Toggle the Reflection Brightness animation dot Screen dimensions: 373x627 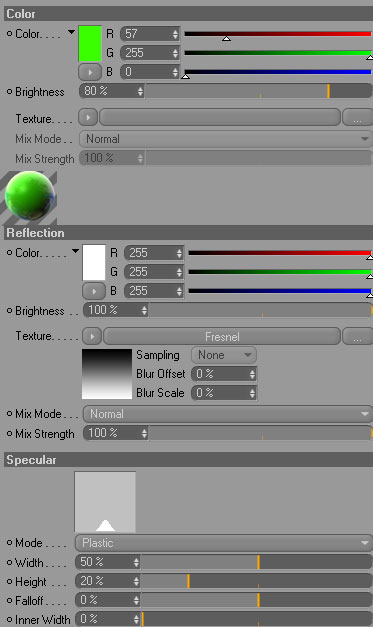click(10, 311)
